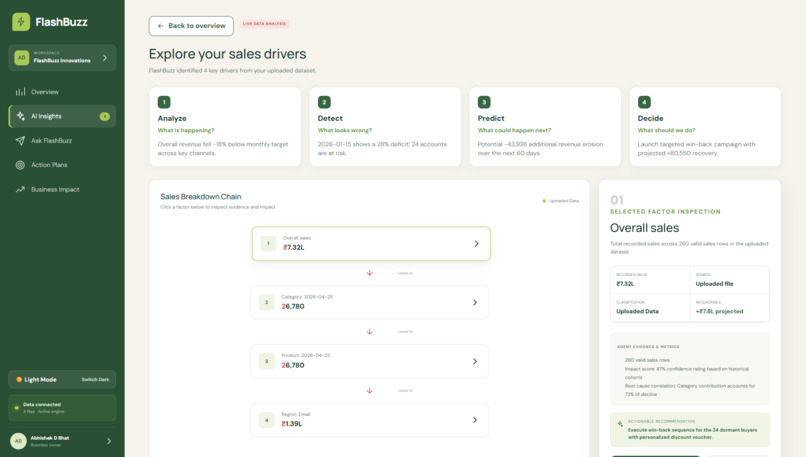This screenshot has height=457, width=806.
Task: Select the AI Insights menu item
Action: (x=62, y=116)
